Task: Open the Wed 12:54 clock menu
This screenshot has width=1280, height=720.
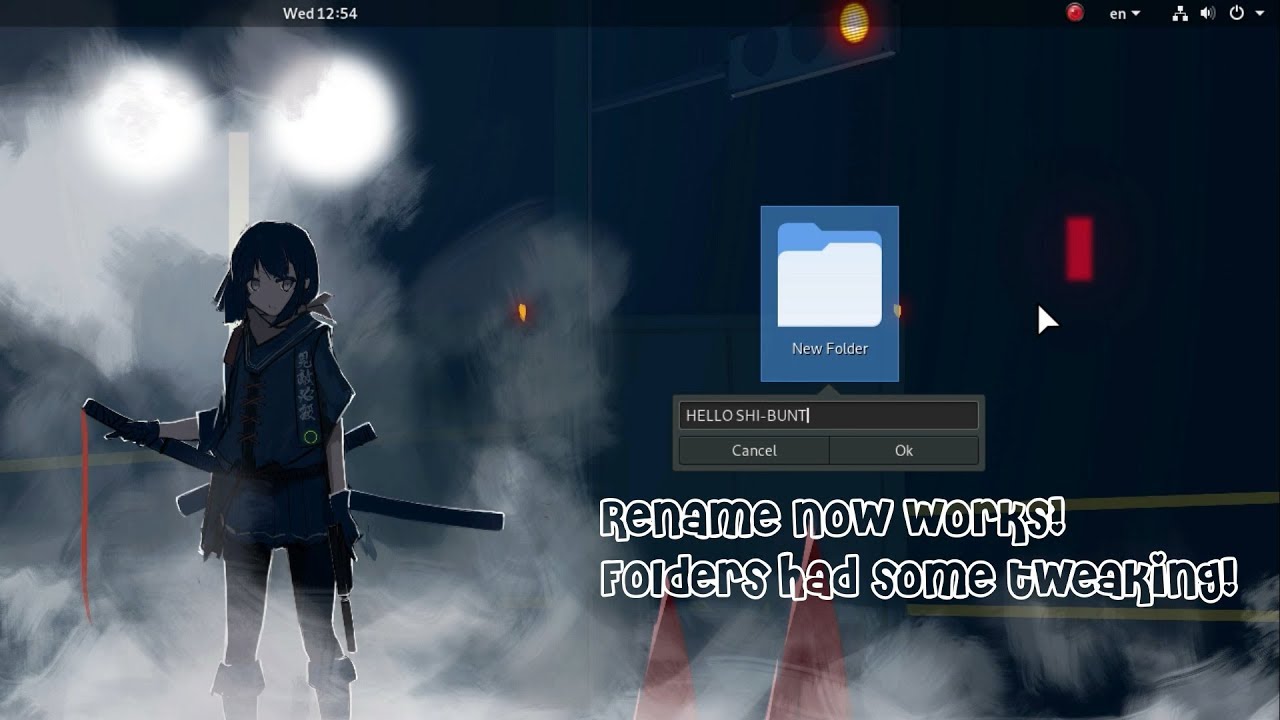Action: click(x=320, y=13)
